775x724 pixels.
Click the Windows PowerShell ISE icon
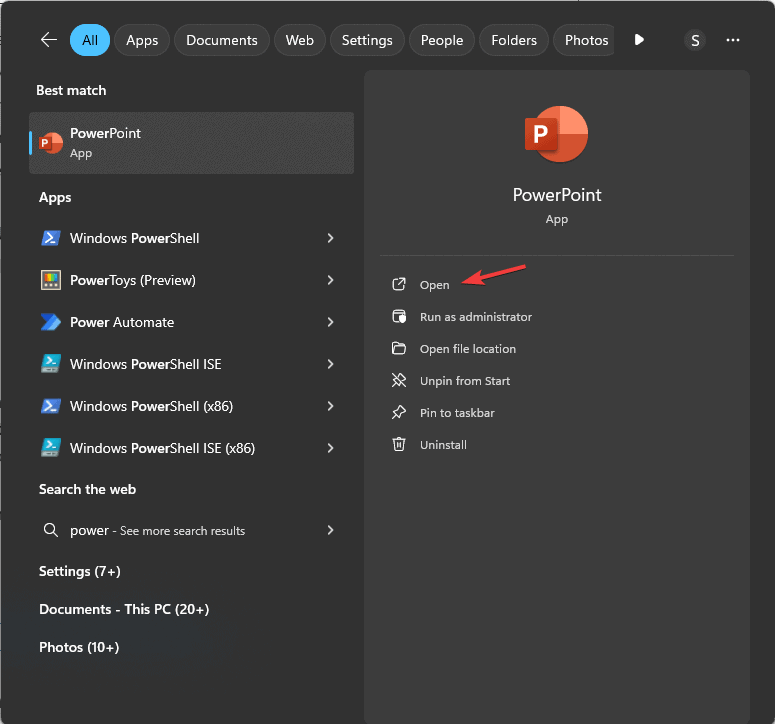[50, 364]
